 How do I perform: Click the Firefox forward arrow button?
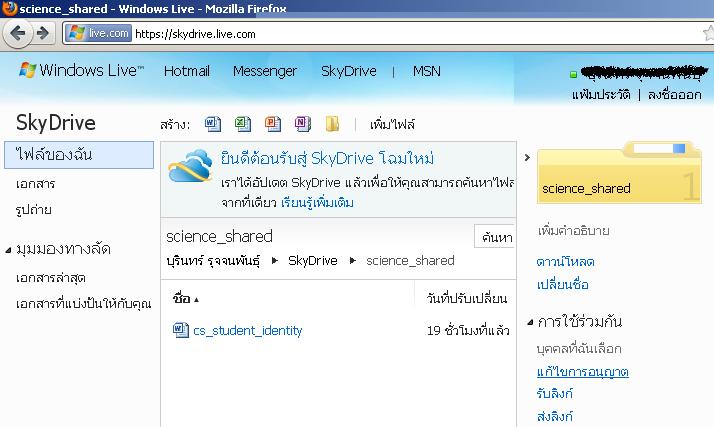tap(43, 33)
